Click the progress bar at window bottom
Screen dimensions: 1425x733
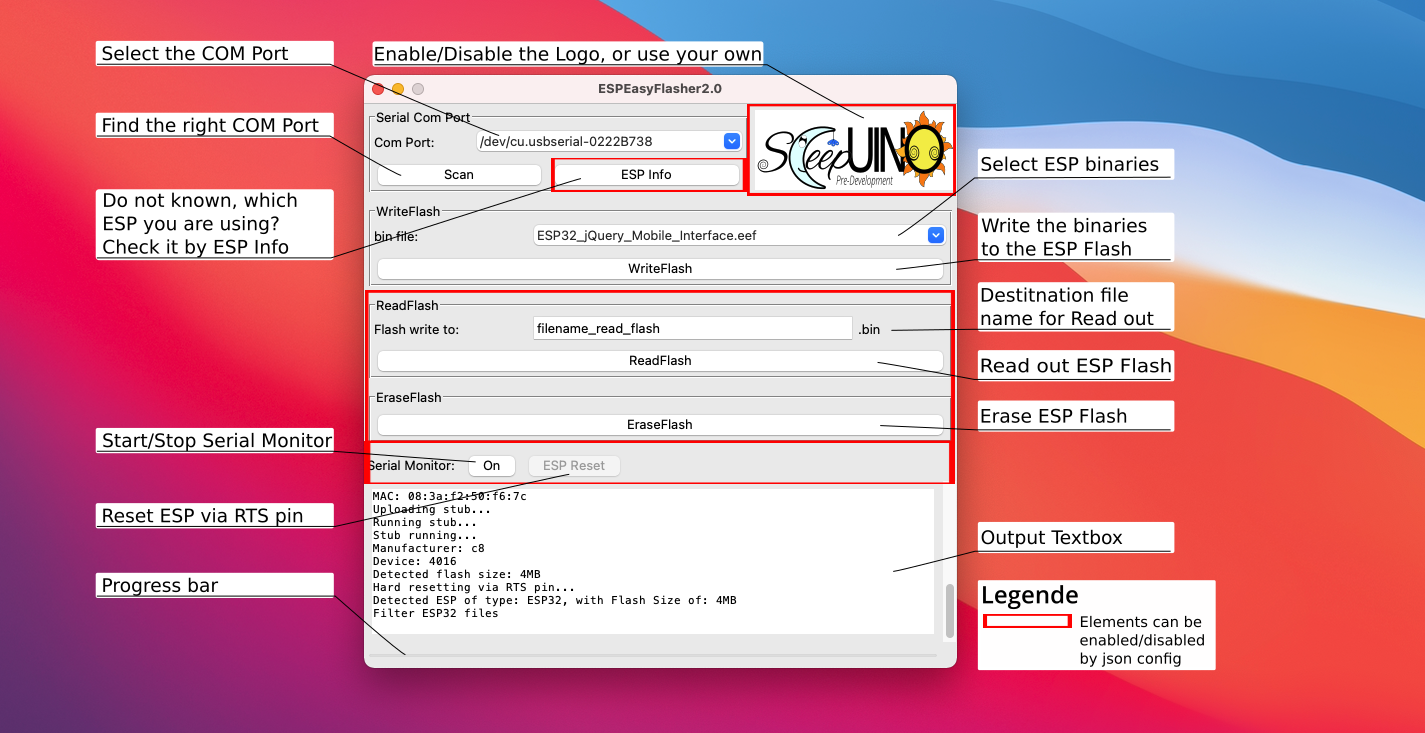(652, 656)
